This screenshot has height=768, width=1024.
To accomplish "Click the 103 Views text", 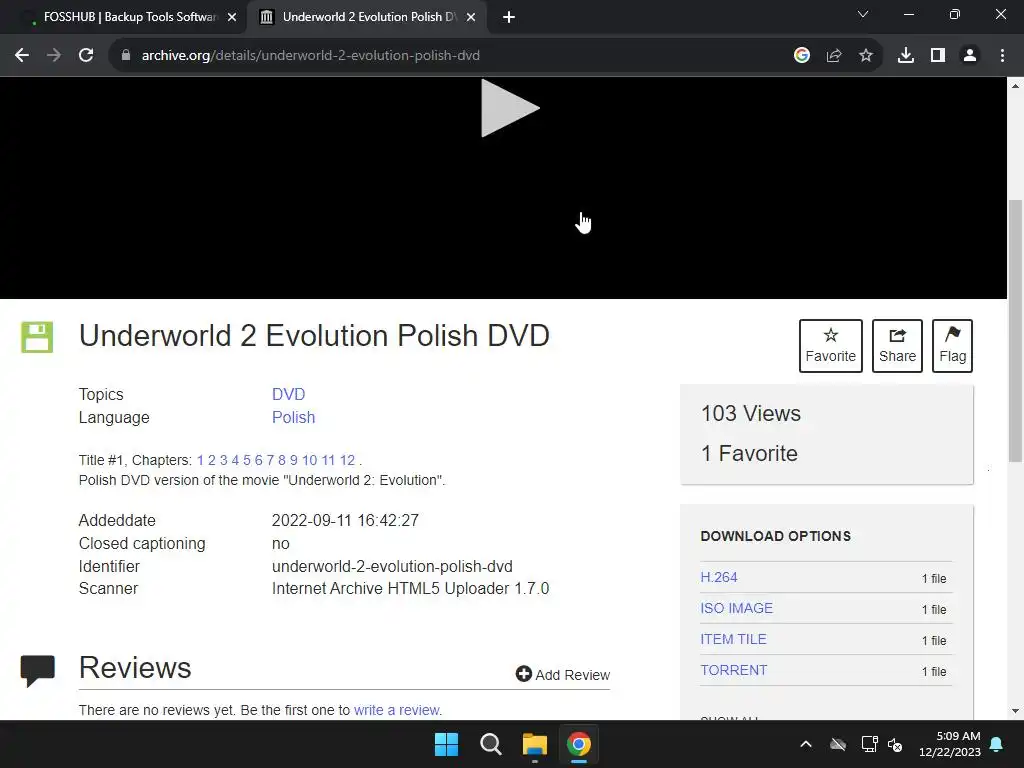I will point(751,413).
